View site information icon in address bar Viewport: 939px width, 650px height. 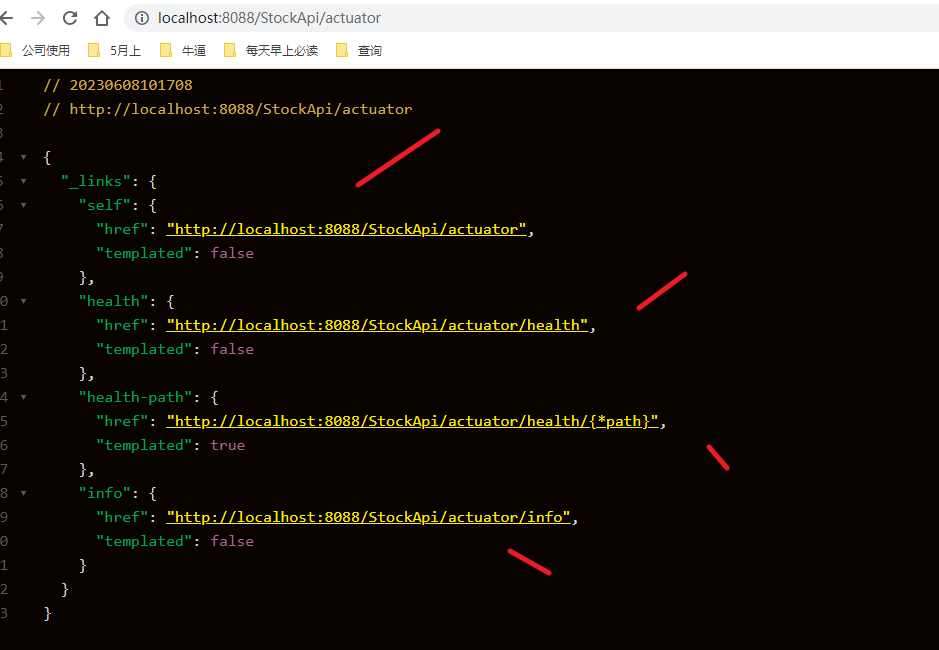[x=142, y=18]
